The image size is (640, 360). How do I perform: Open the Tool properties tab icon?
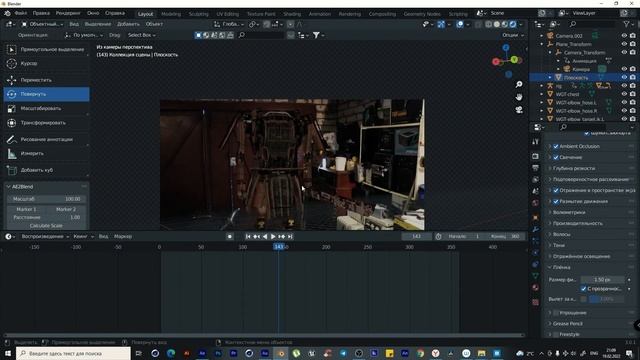536,142
